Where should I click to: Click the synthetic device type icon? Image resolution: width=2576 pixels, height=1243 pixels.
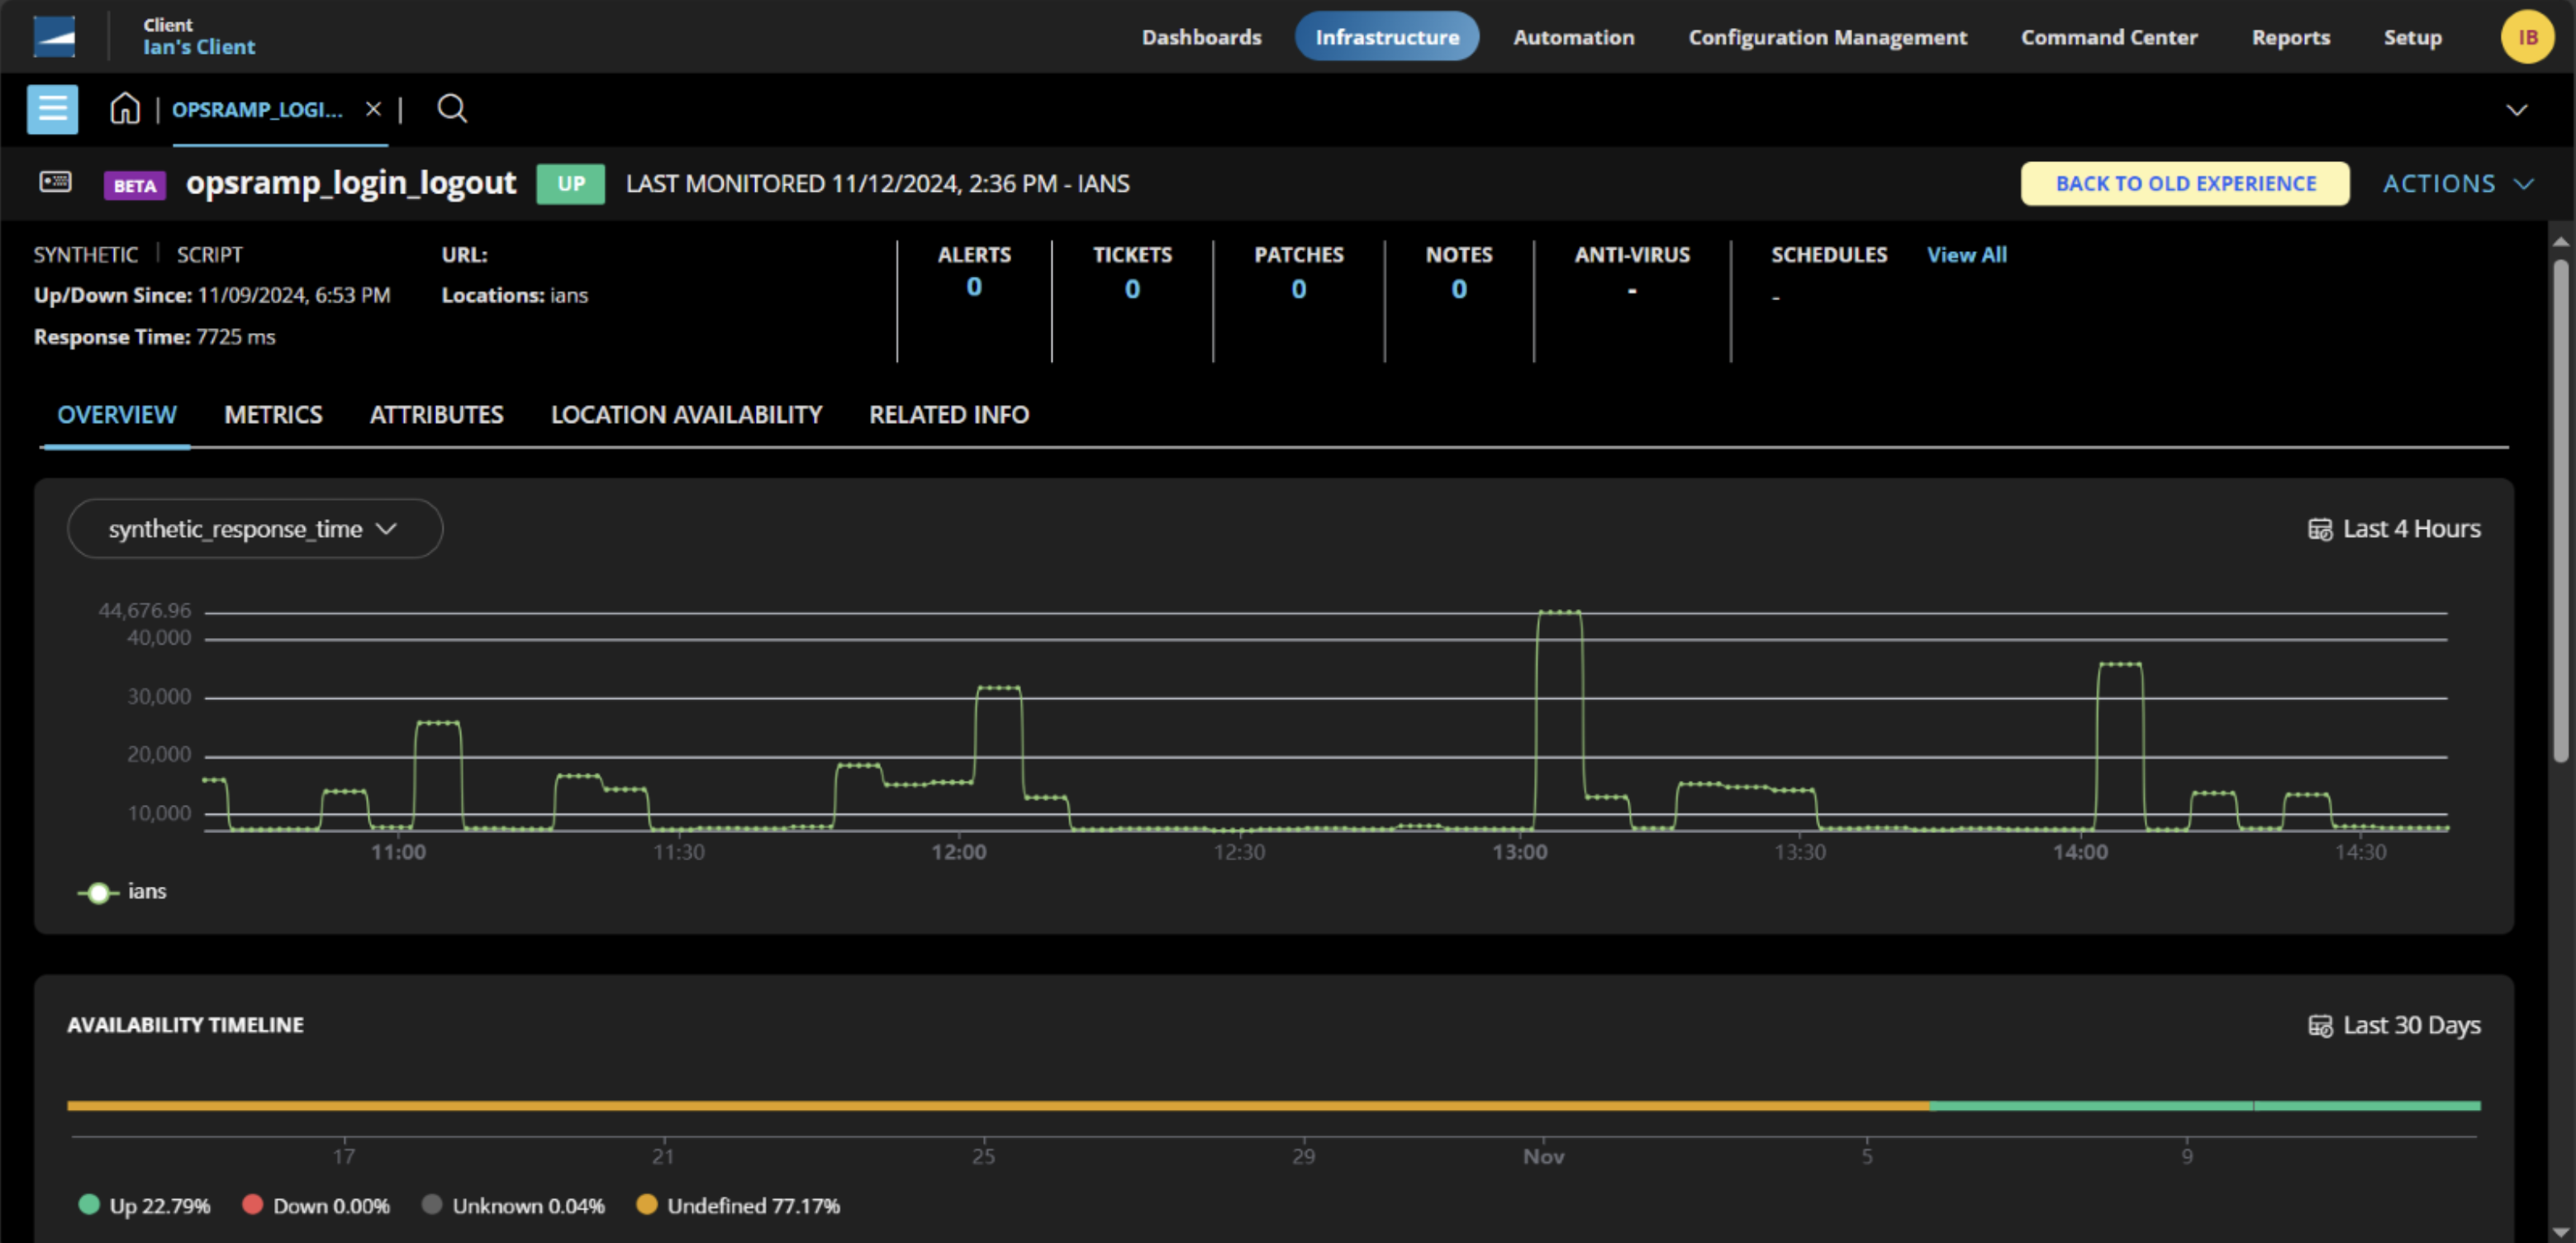tap(55, 182)
